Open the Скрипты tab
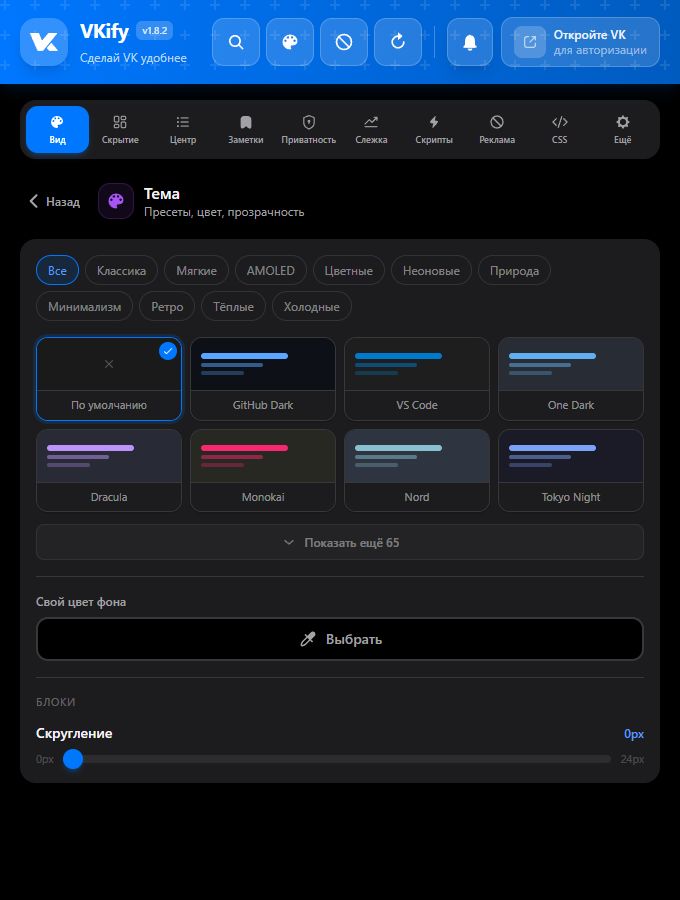The height and width of the screenshot is (900, 680). coord(434,130)
